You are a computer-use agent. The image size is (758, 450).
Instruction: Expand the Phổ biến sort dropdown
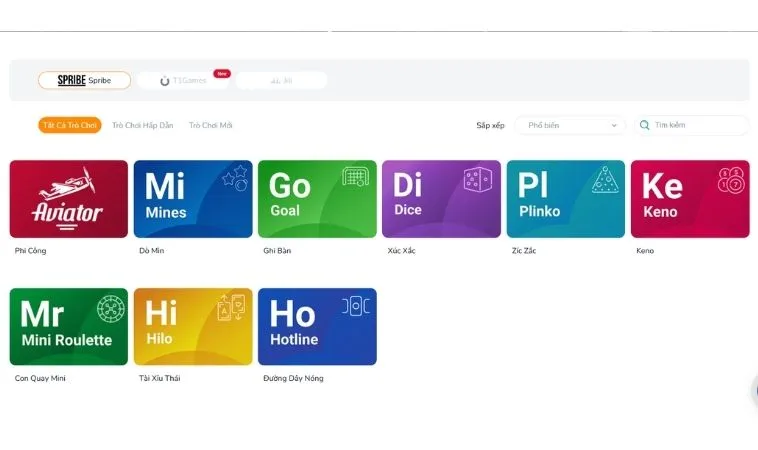coord(571,126)
